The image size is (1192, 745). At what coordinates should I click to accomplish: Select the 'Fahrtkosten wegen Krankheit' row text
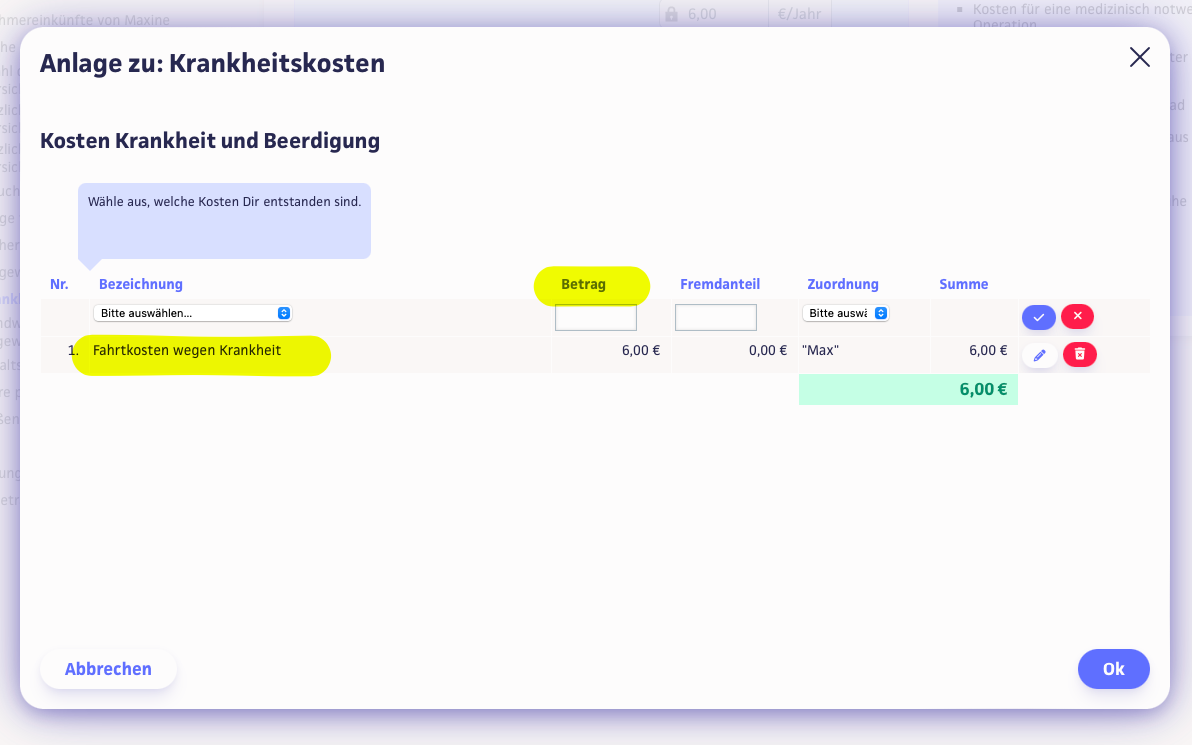[187, 351]
